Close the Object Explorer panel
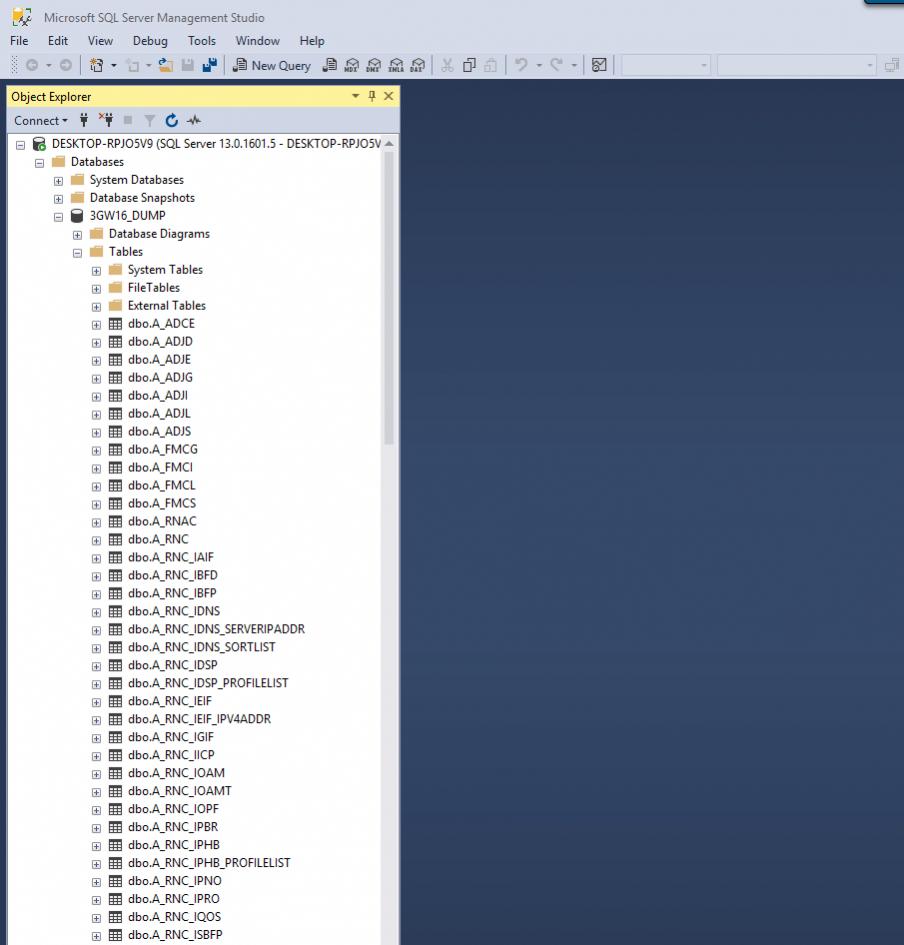The height and width of the screenshot is (945, 904). [x=389, y=96]
